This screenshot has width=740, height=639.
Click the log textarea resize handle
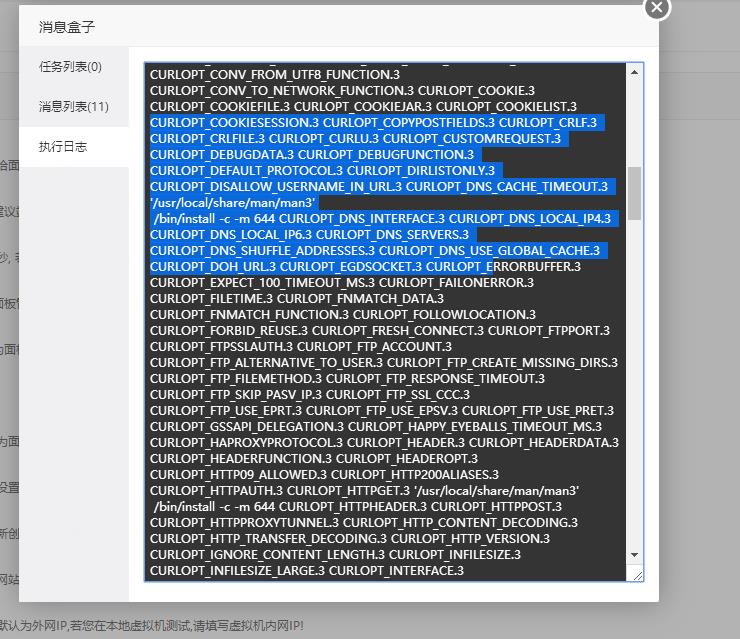[638, 576]
